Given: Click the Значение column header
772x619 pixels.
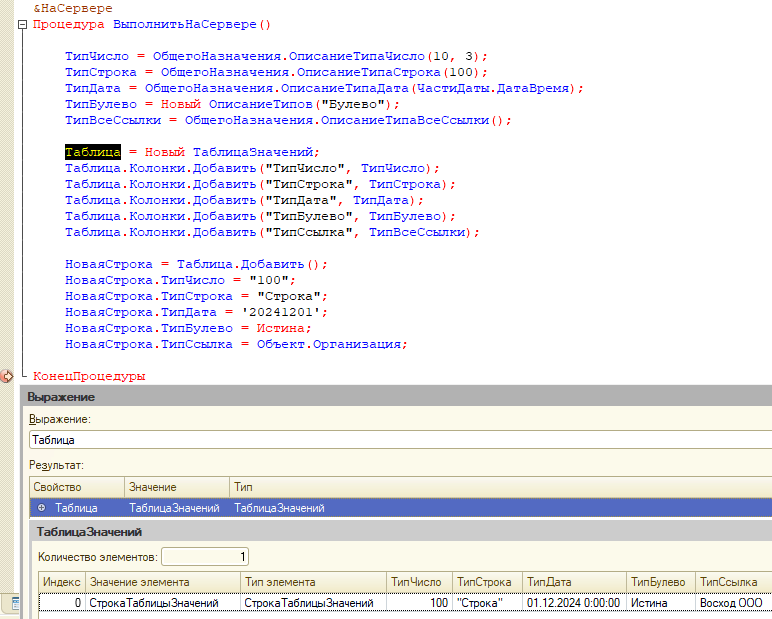Looking at the screenshot, I should tap(176, 486).
